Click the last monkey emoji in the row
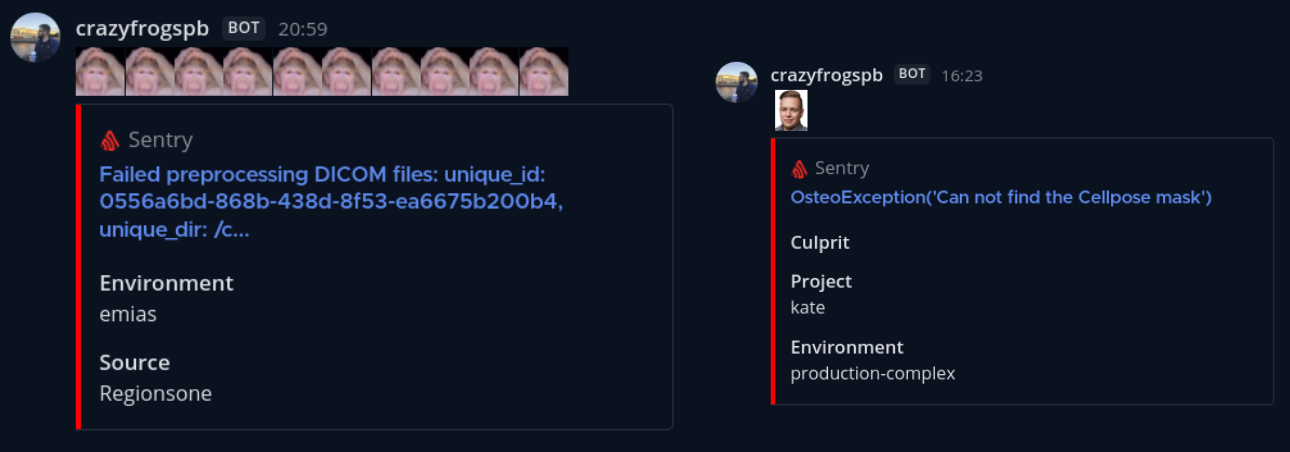Viewport: 1290px width, 452px height. click(544, 72)
